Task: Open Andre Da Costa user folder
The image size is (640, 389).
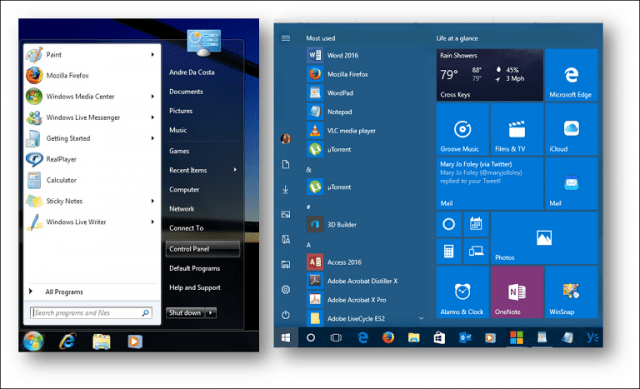Action: click(192, 72)
